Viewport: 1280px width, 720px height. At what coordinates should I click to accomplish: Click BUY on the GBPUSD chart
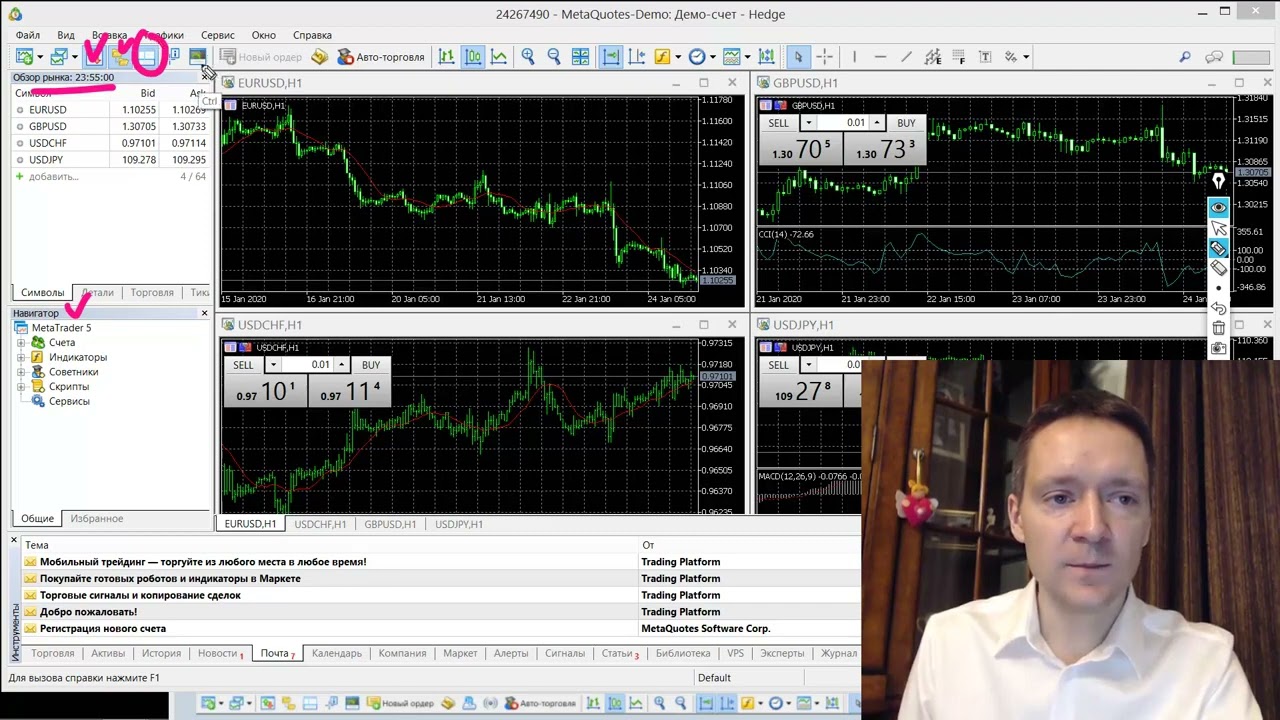pos(906,123)
